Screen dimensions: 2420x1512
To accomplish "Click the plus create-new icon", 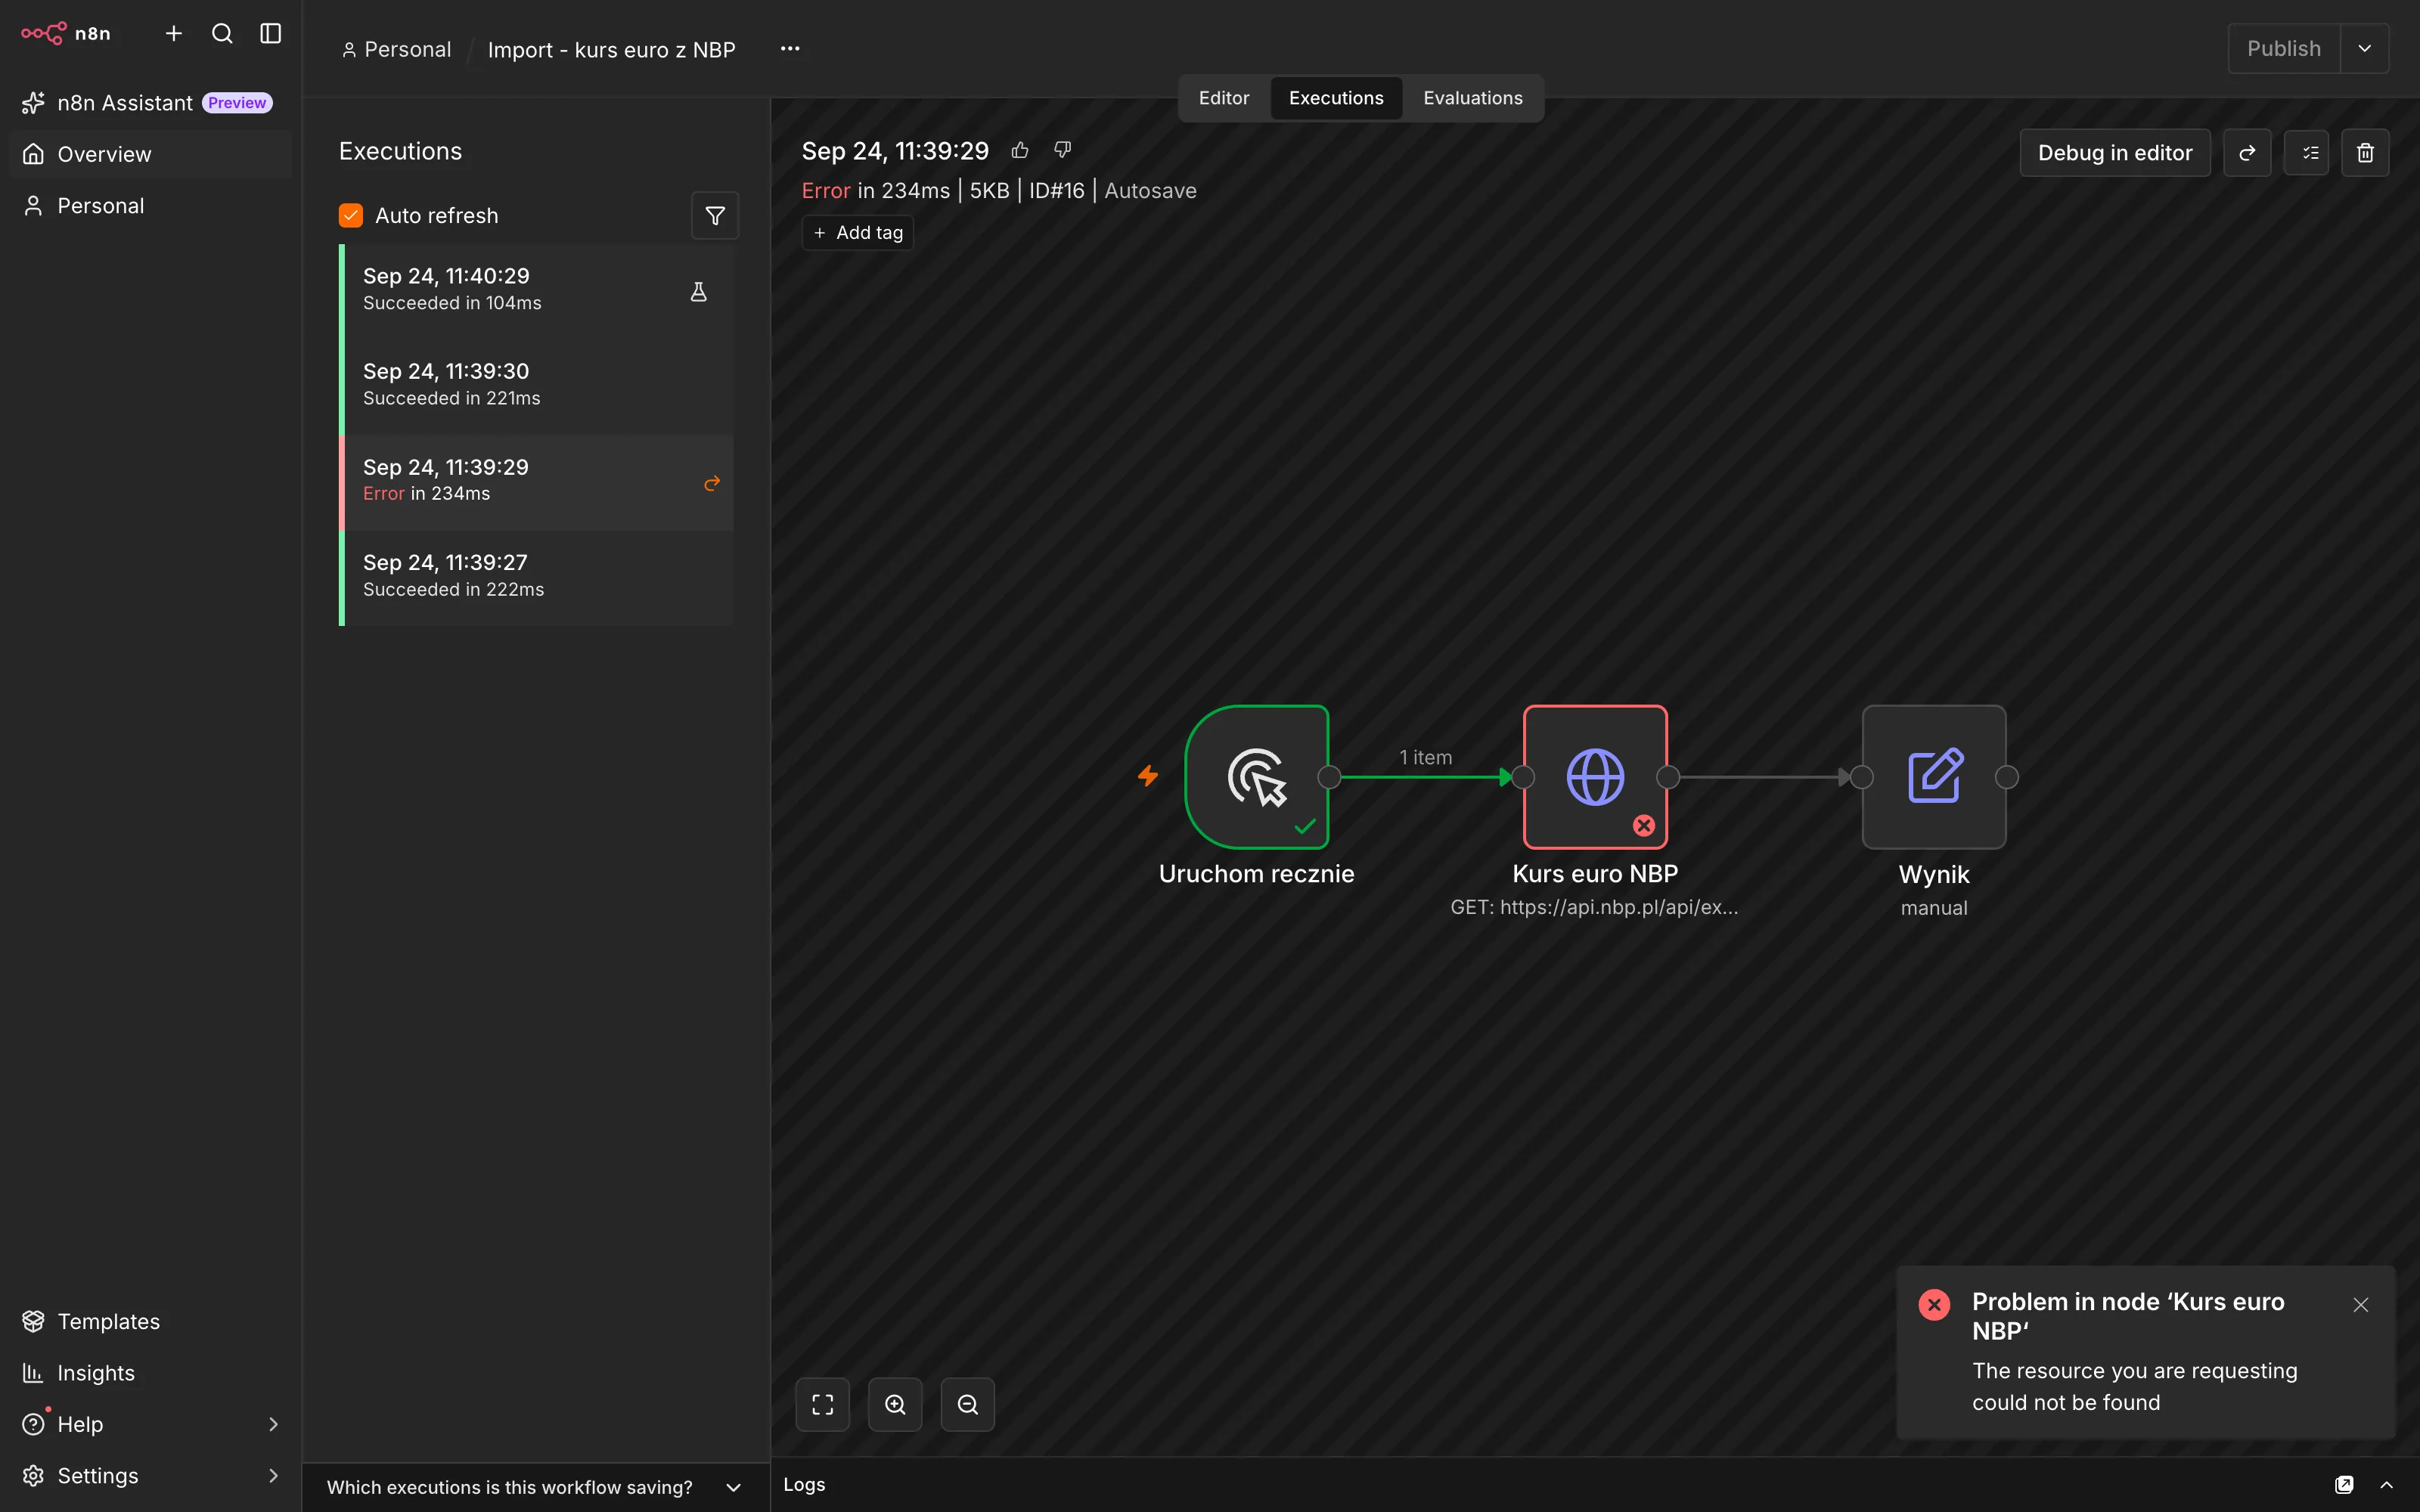I will (x=174, y=33).
